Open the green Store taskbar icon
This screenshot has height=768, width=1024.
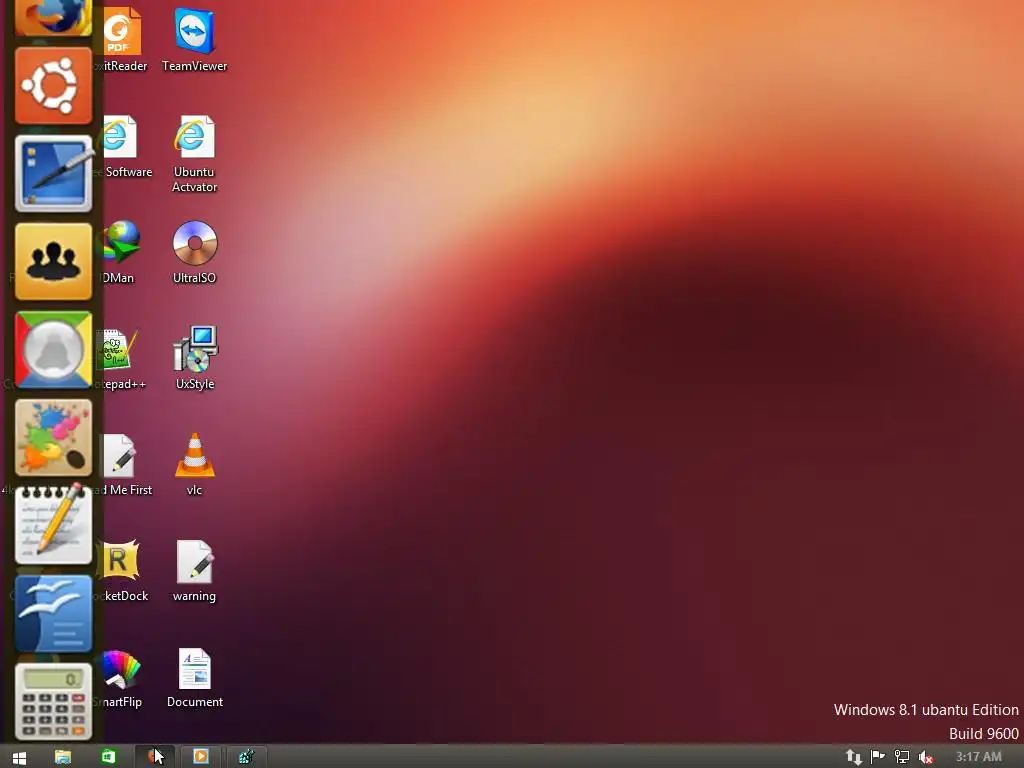click(108, 757)
